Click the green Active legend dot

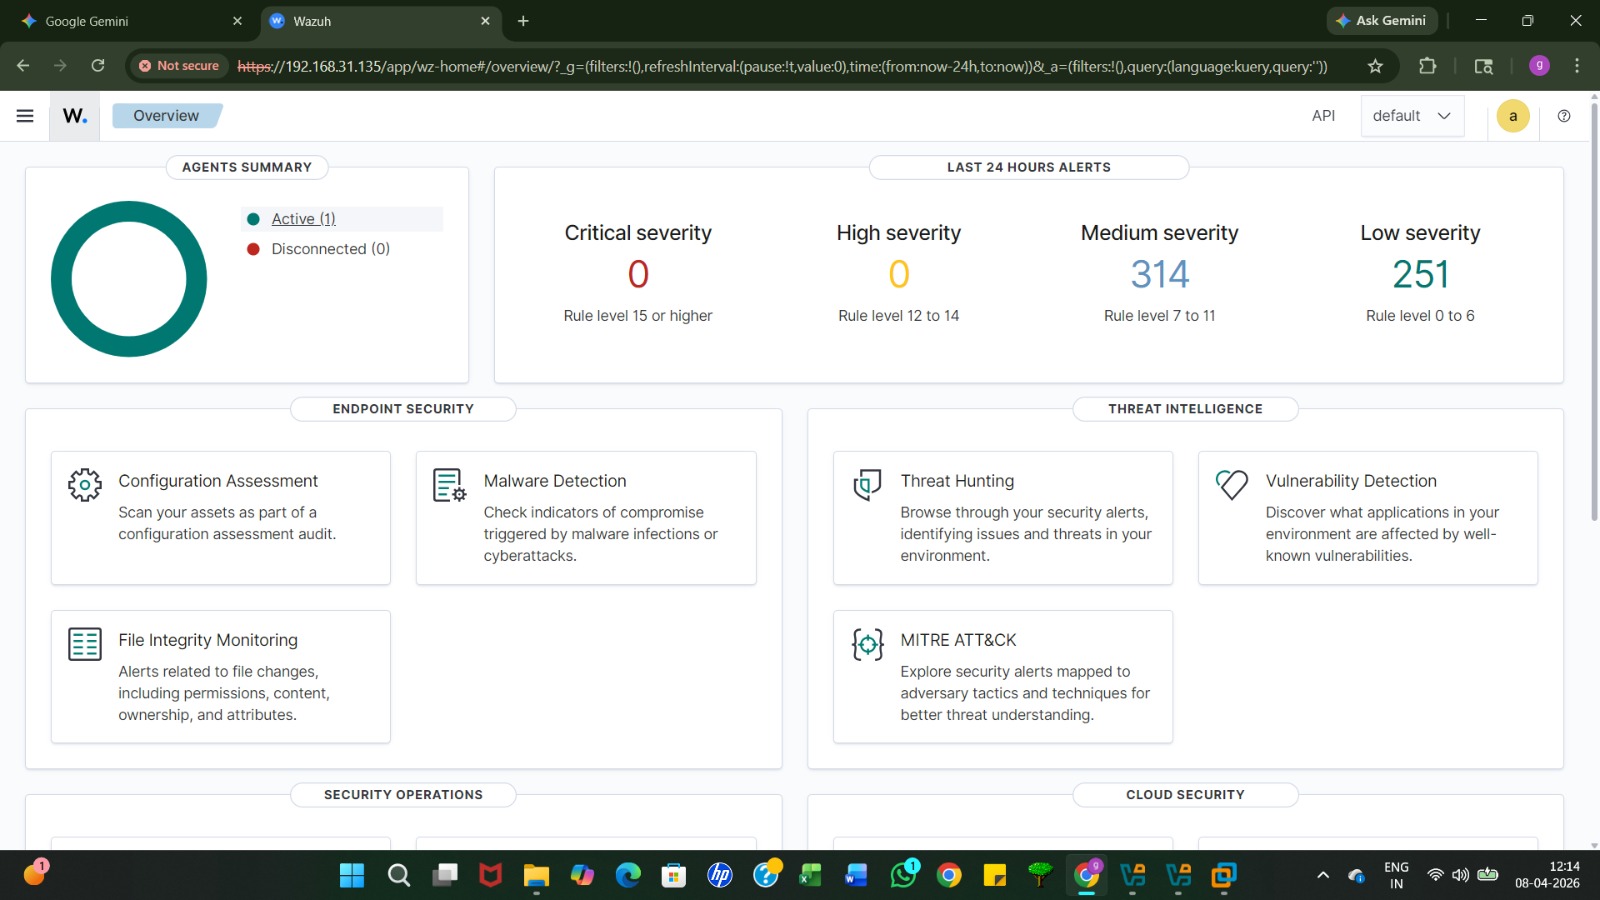point(253,219)
